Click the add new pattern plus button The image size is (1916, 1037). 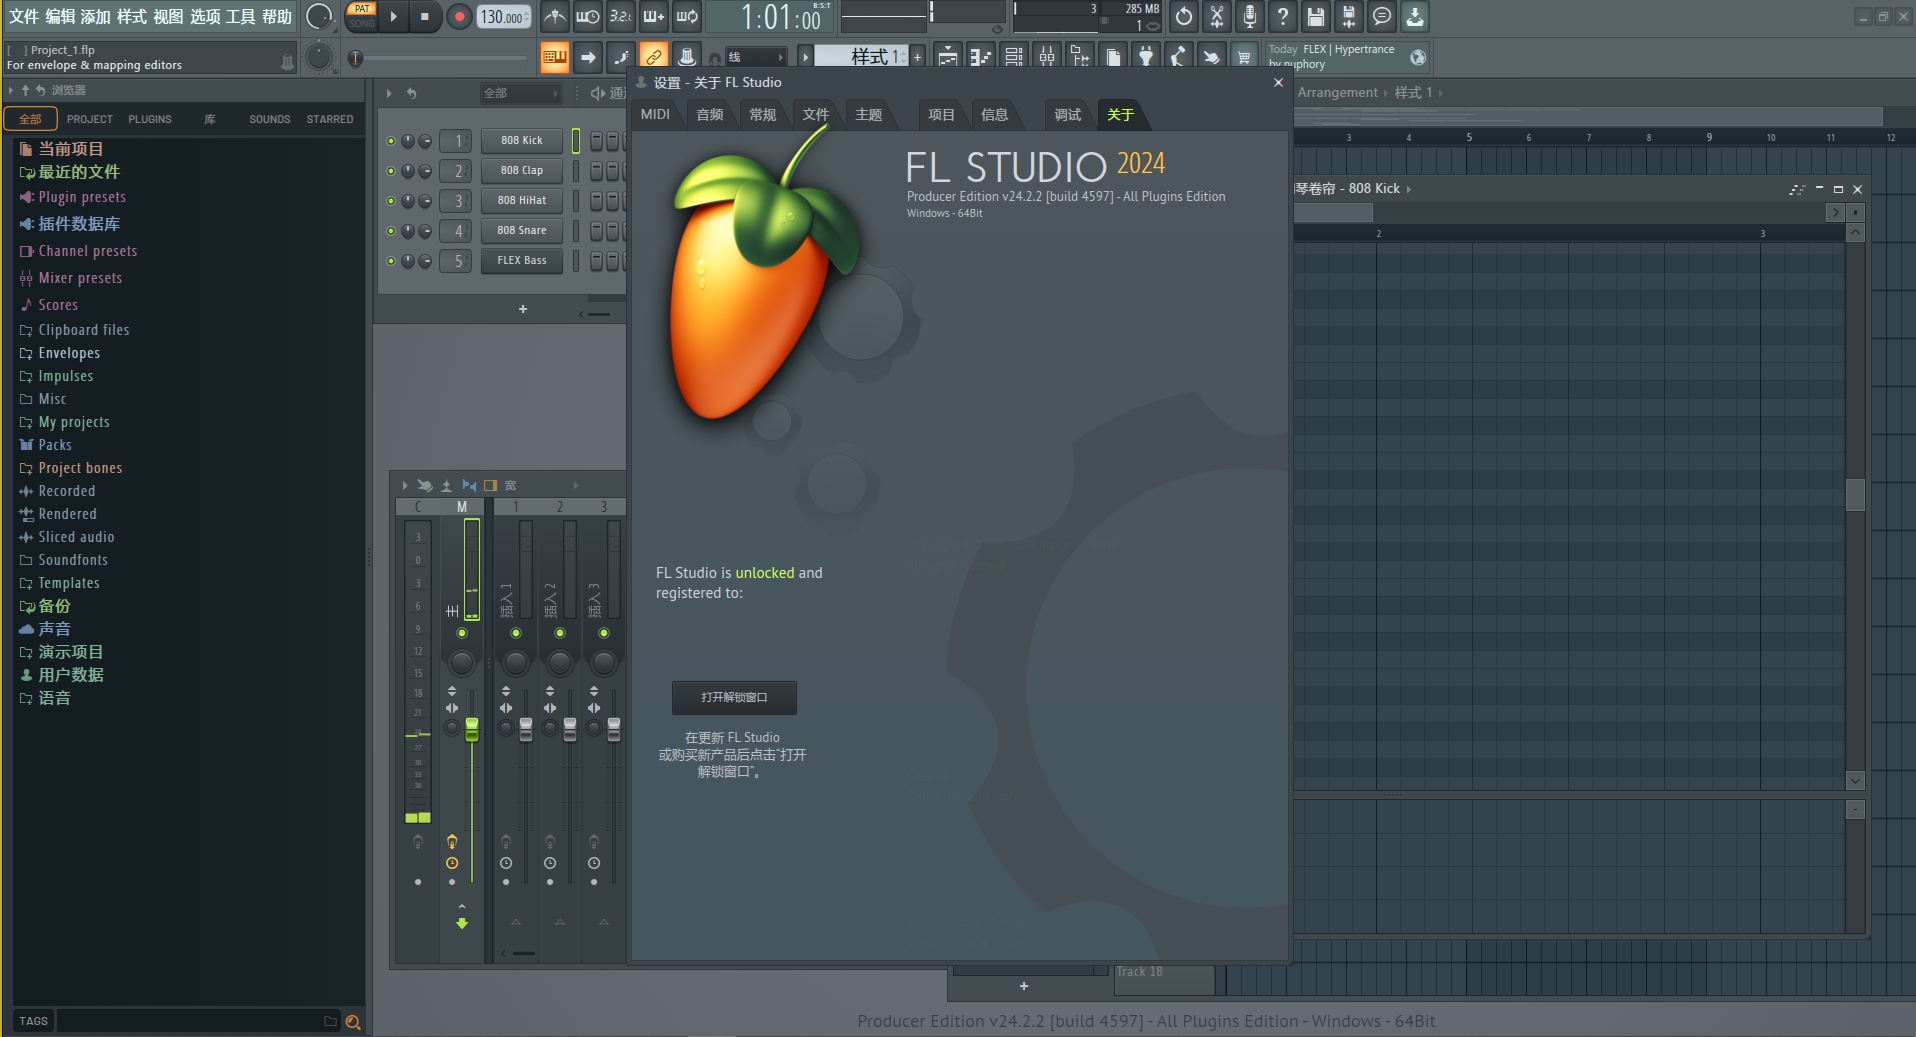point(917,57)
